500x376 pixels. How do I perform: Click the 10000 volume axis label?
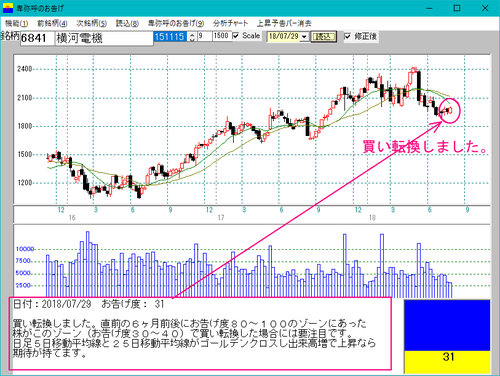pos(25,249)
